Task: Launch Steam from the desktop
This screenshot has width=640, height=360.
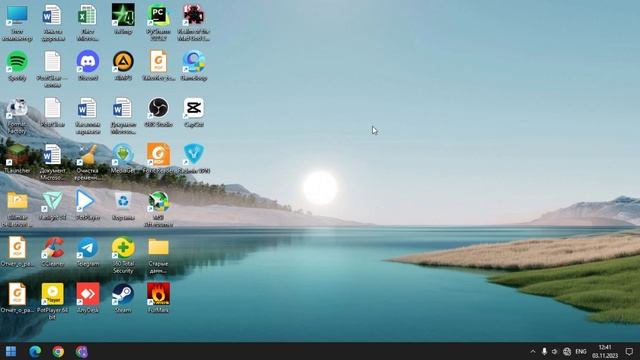Action: click(123, 298)
